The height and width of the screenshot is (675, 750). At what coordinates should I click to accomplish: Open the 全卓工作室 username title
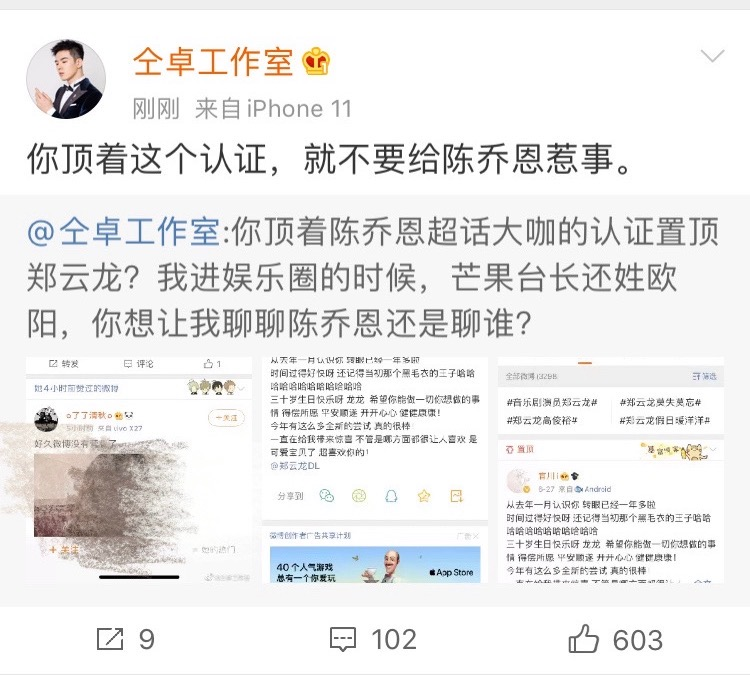point(213,62)
